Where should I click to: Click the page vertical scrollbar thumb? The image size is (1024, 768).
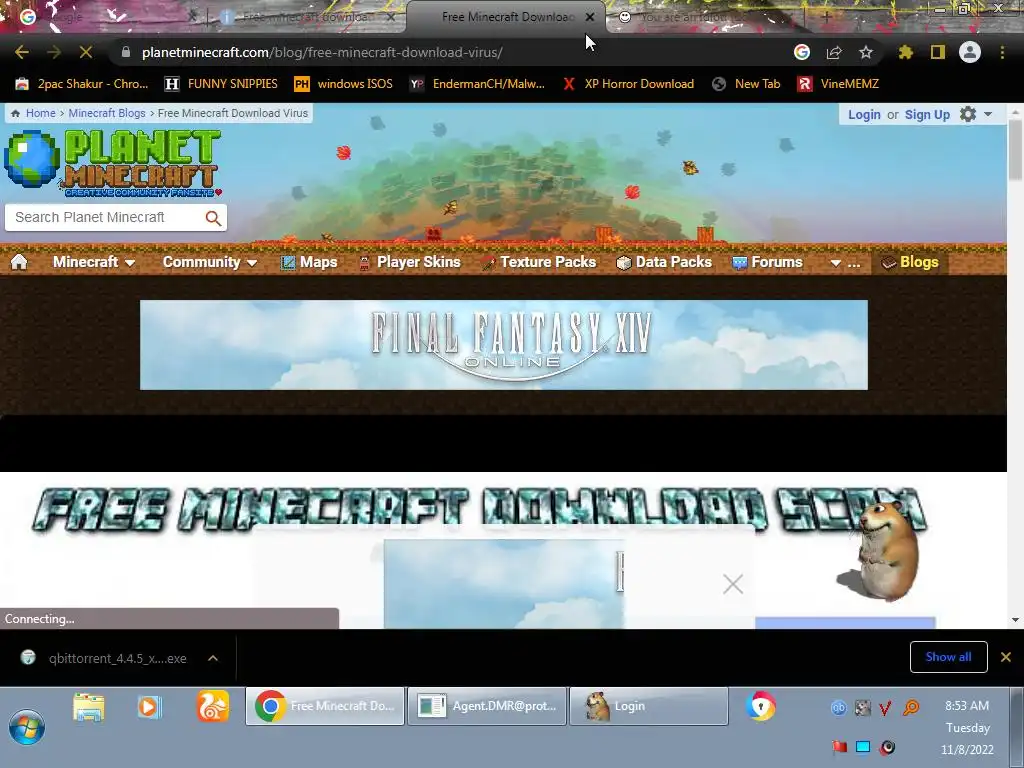[x=1015, y=149]
